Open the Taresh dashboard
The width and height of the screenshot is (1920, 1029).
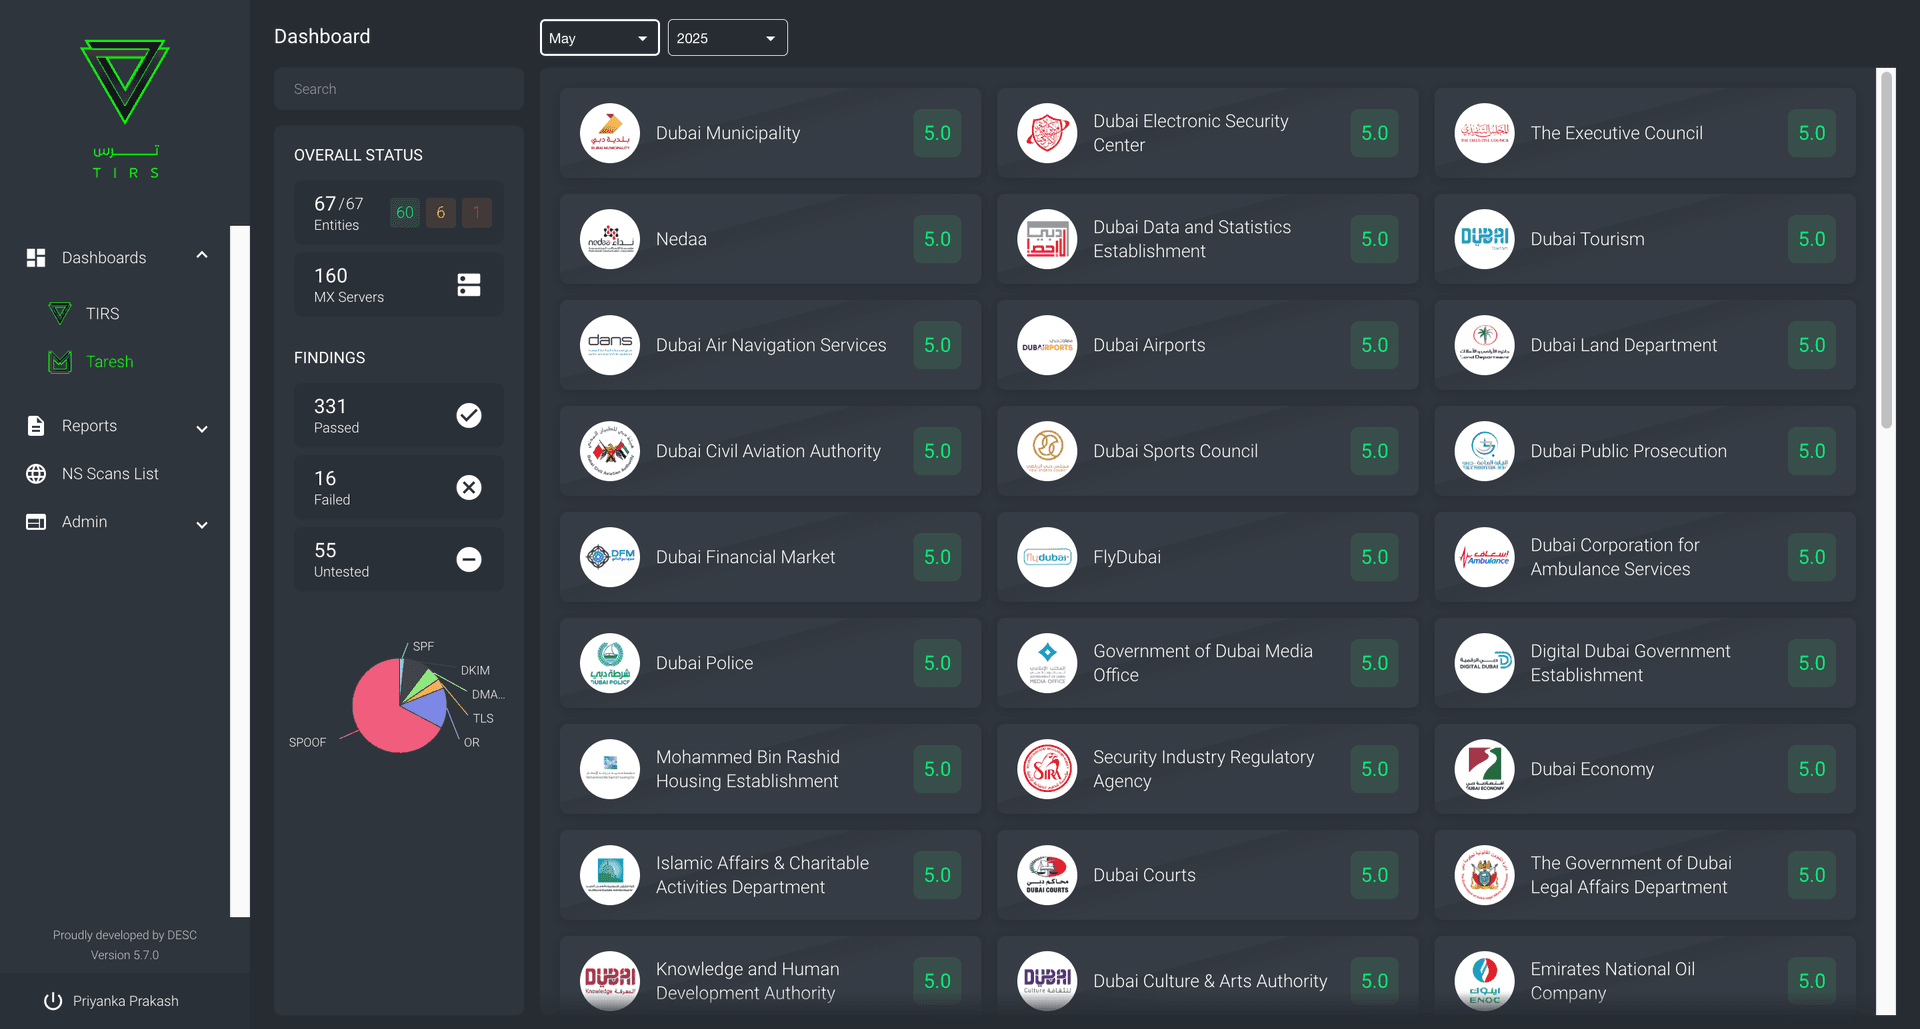pyautogui.click(x=109, y=362)
